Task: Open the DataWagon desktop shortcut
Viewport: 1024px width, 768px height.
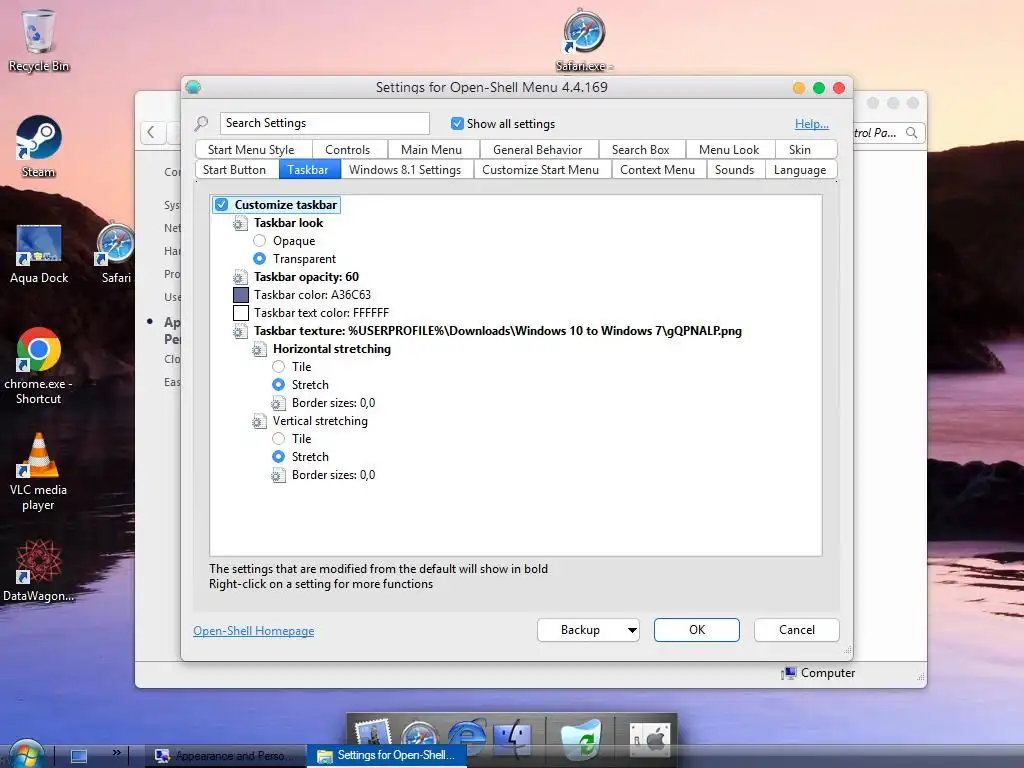Action: 38,571
